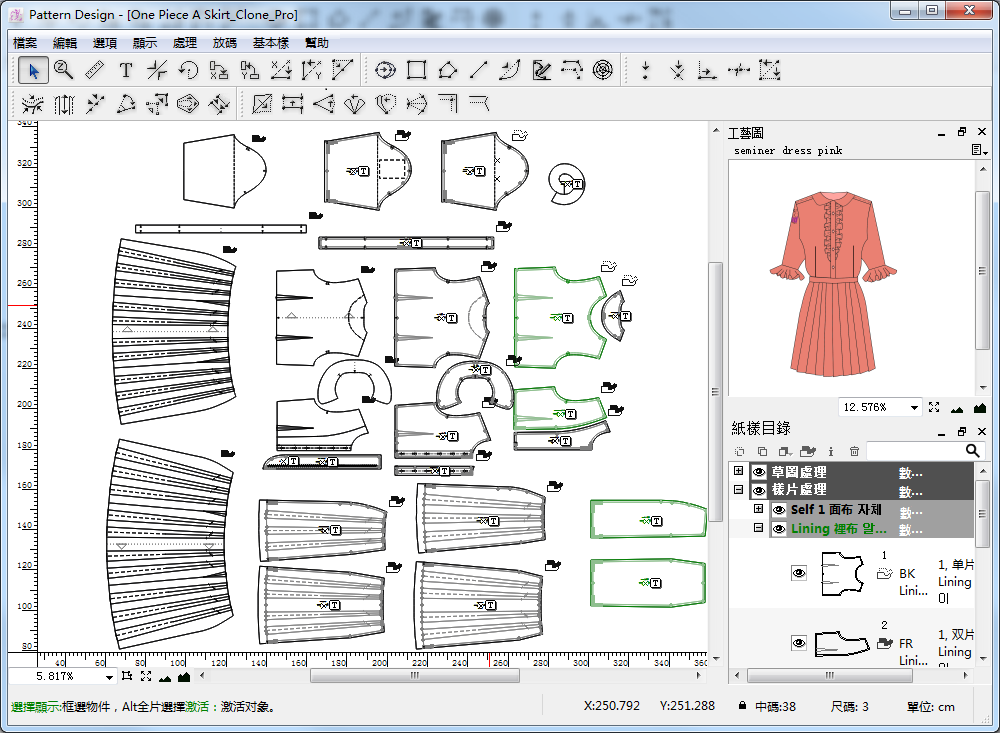Pick the rectangle drawing tool
Image resolution: width=1000 pixels, height=733 pixels.
417,70
